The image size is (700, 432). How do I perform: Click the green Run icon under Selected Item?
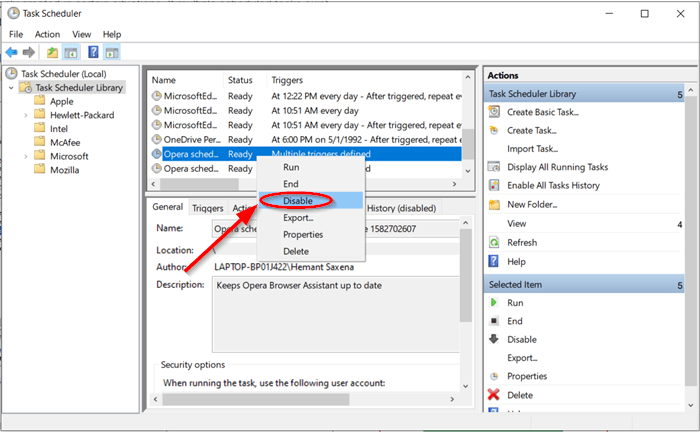(493, 303)
